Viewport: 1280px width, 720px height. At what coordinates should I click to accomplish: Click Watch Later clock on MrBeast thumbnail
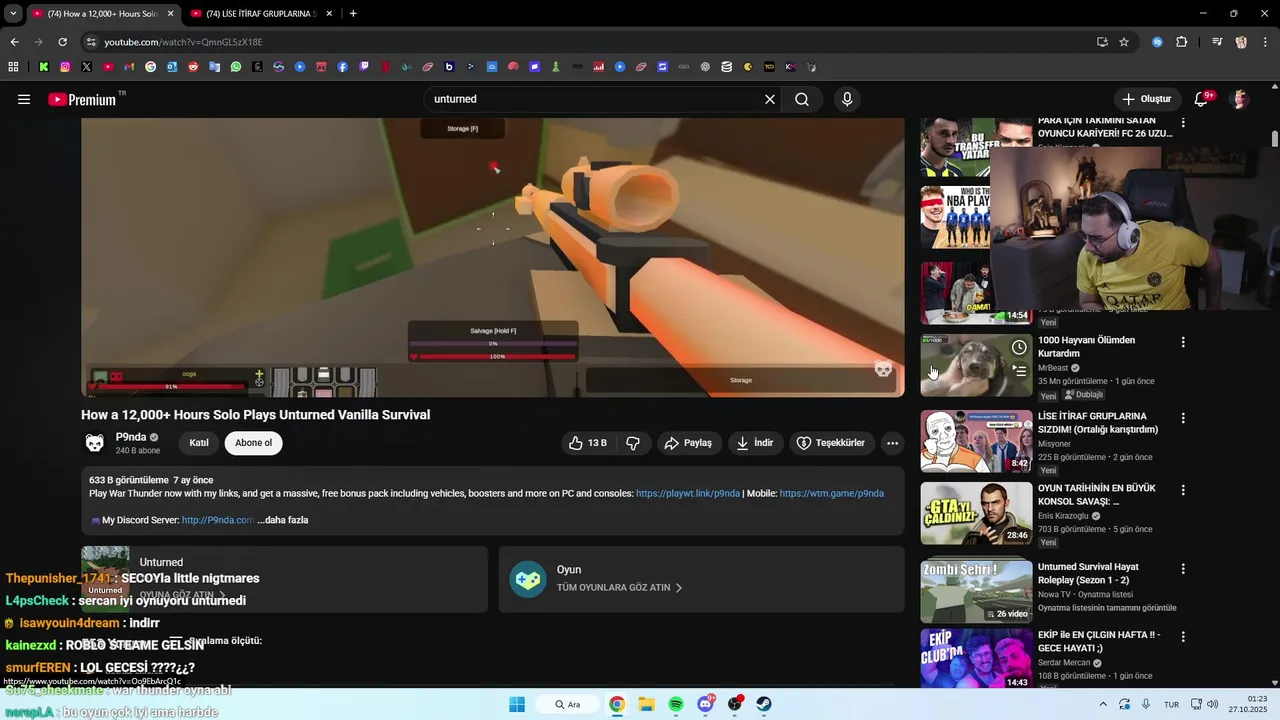pos(1019,347)
